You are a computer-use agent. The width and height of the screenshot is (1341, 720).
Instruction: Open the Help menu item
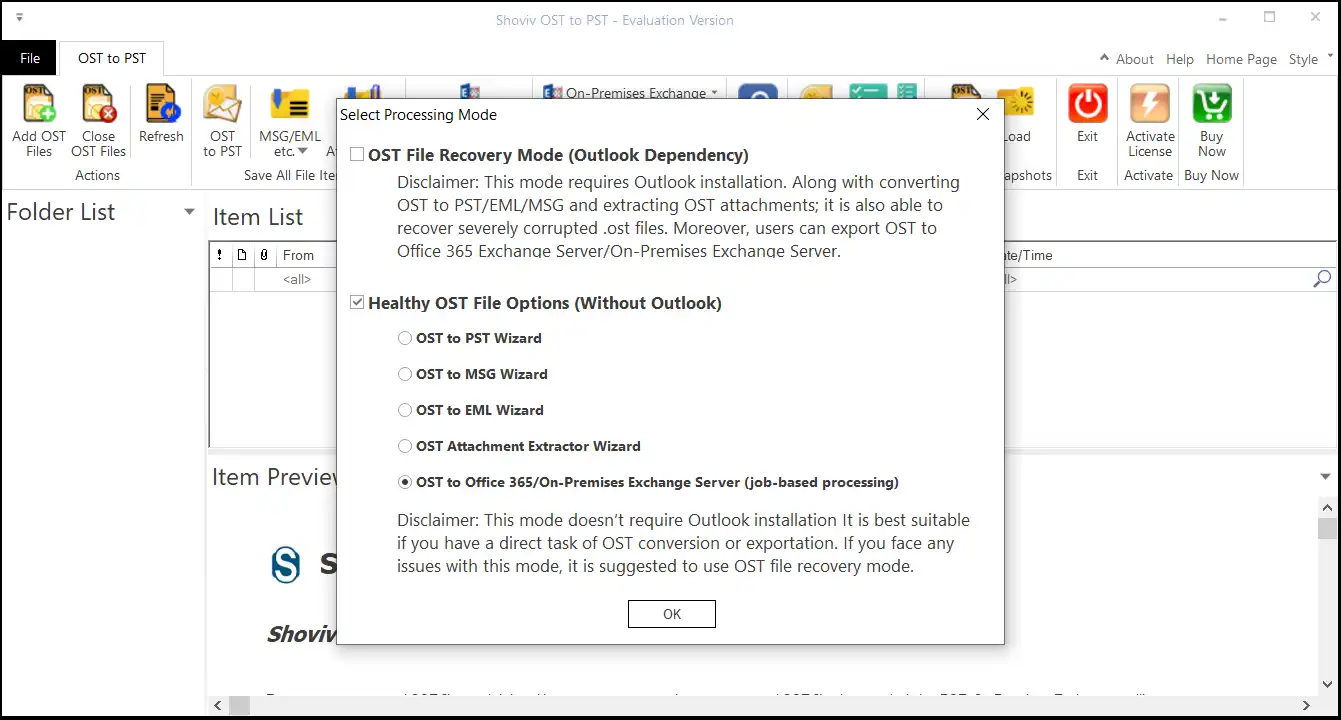pyautogui.click(x=1180, y=59)
